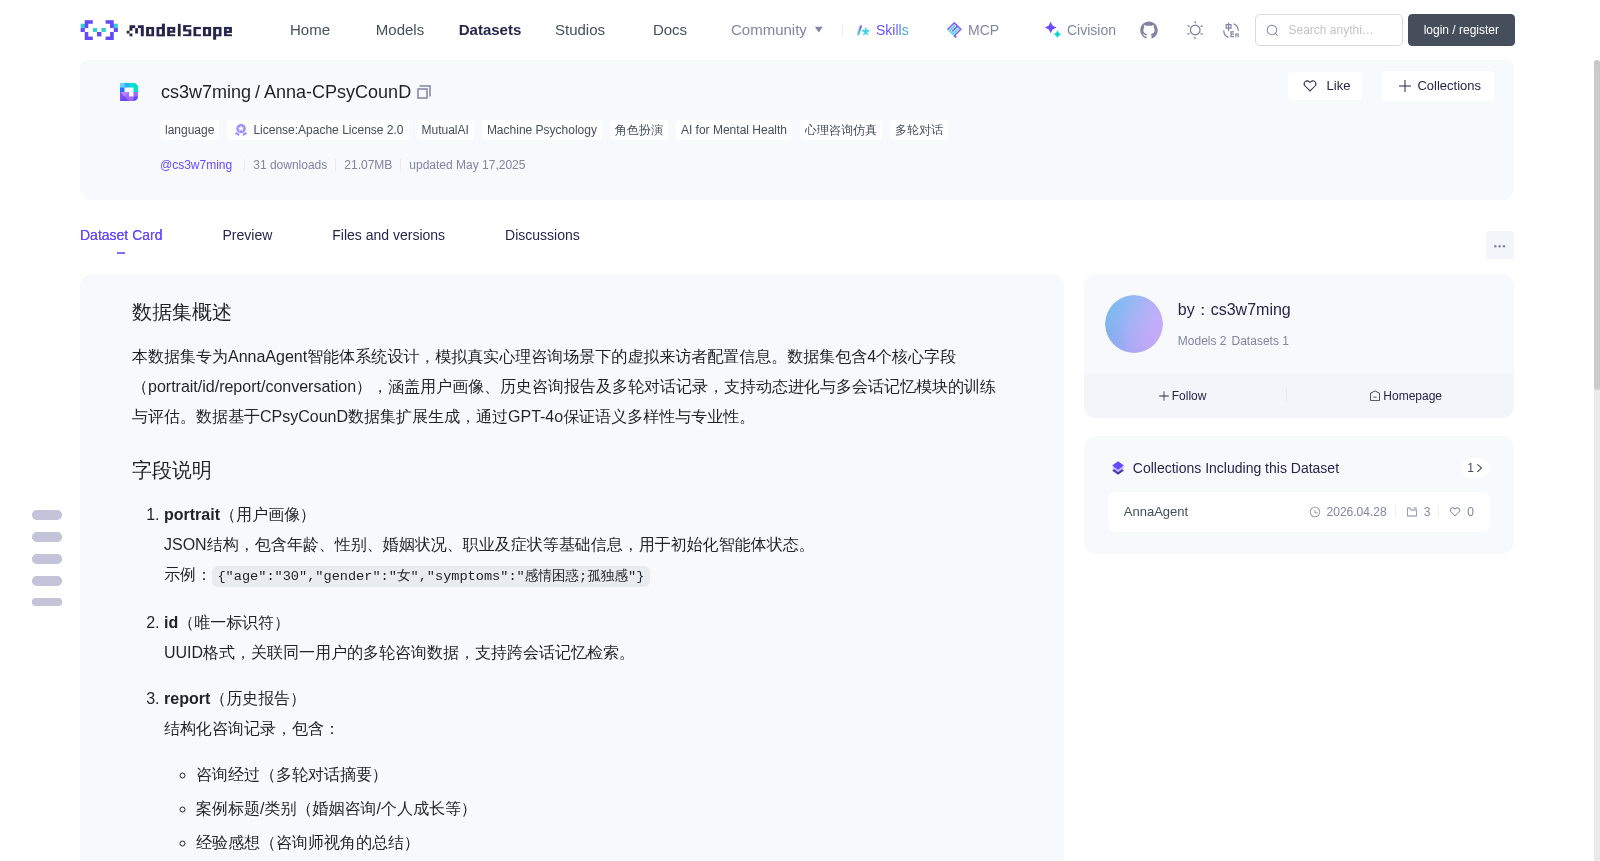Screen dimensions: 1600x861
Task: Click the cs3w7ming owner name in title
Action: coord(206,92)
